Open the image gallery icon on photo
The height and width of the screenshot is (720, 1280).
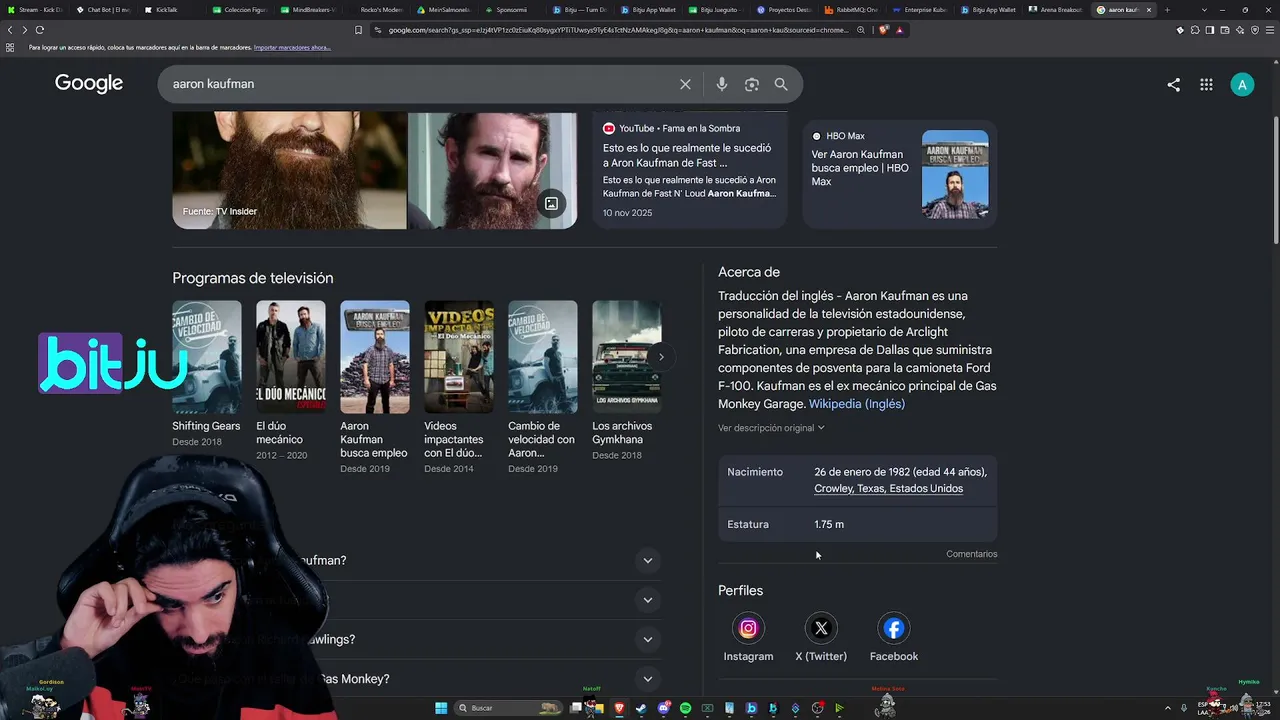pyautogui.click(x=551, y=204)
